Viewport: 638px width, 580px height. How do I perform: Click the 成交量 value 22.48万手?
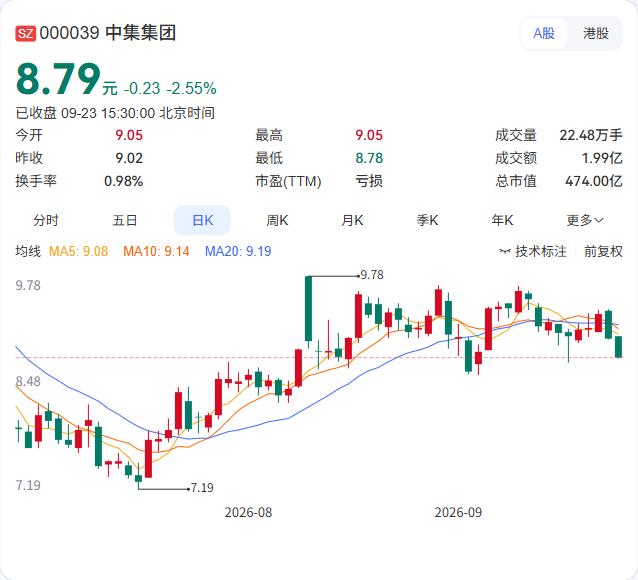coord(591,135)
